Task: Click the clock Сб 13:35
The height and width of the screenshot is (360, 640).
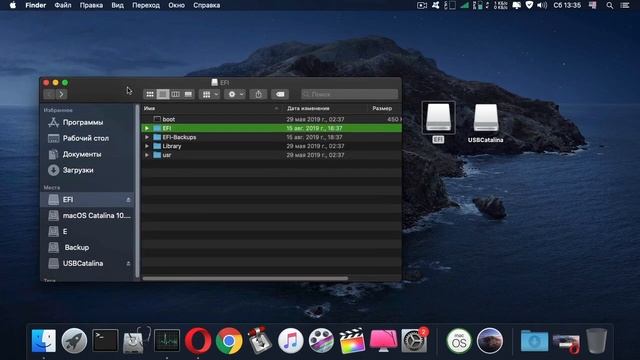Action: (567, 5)
